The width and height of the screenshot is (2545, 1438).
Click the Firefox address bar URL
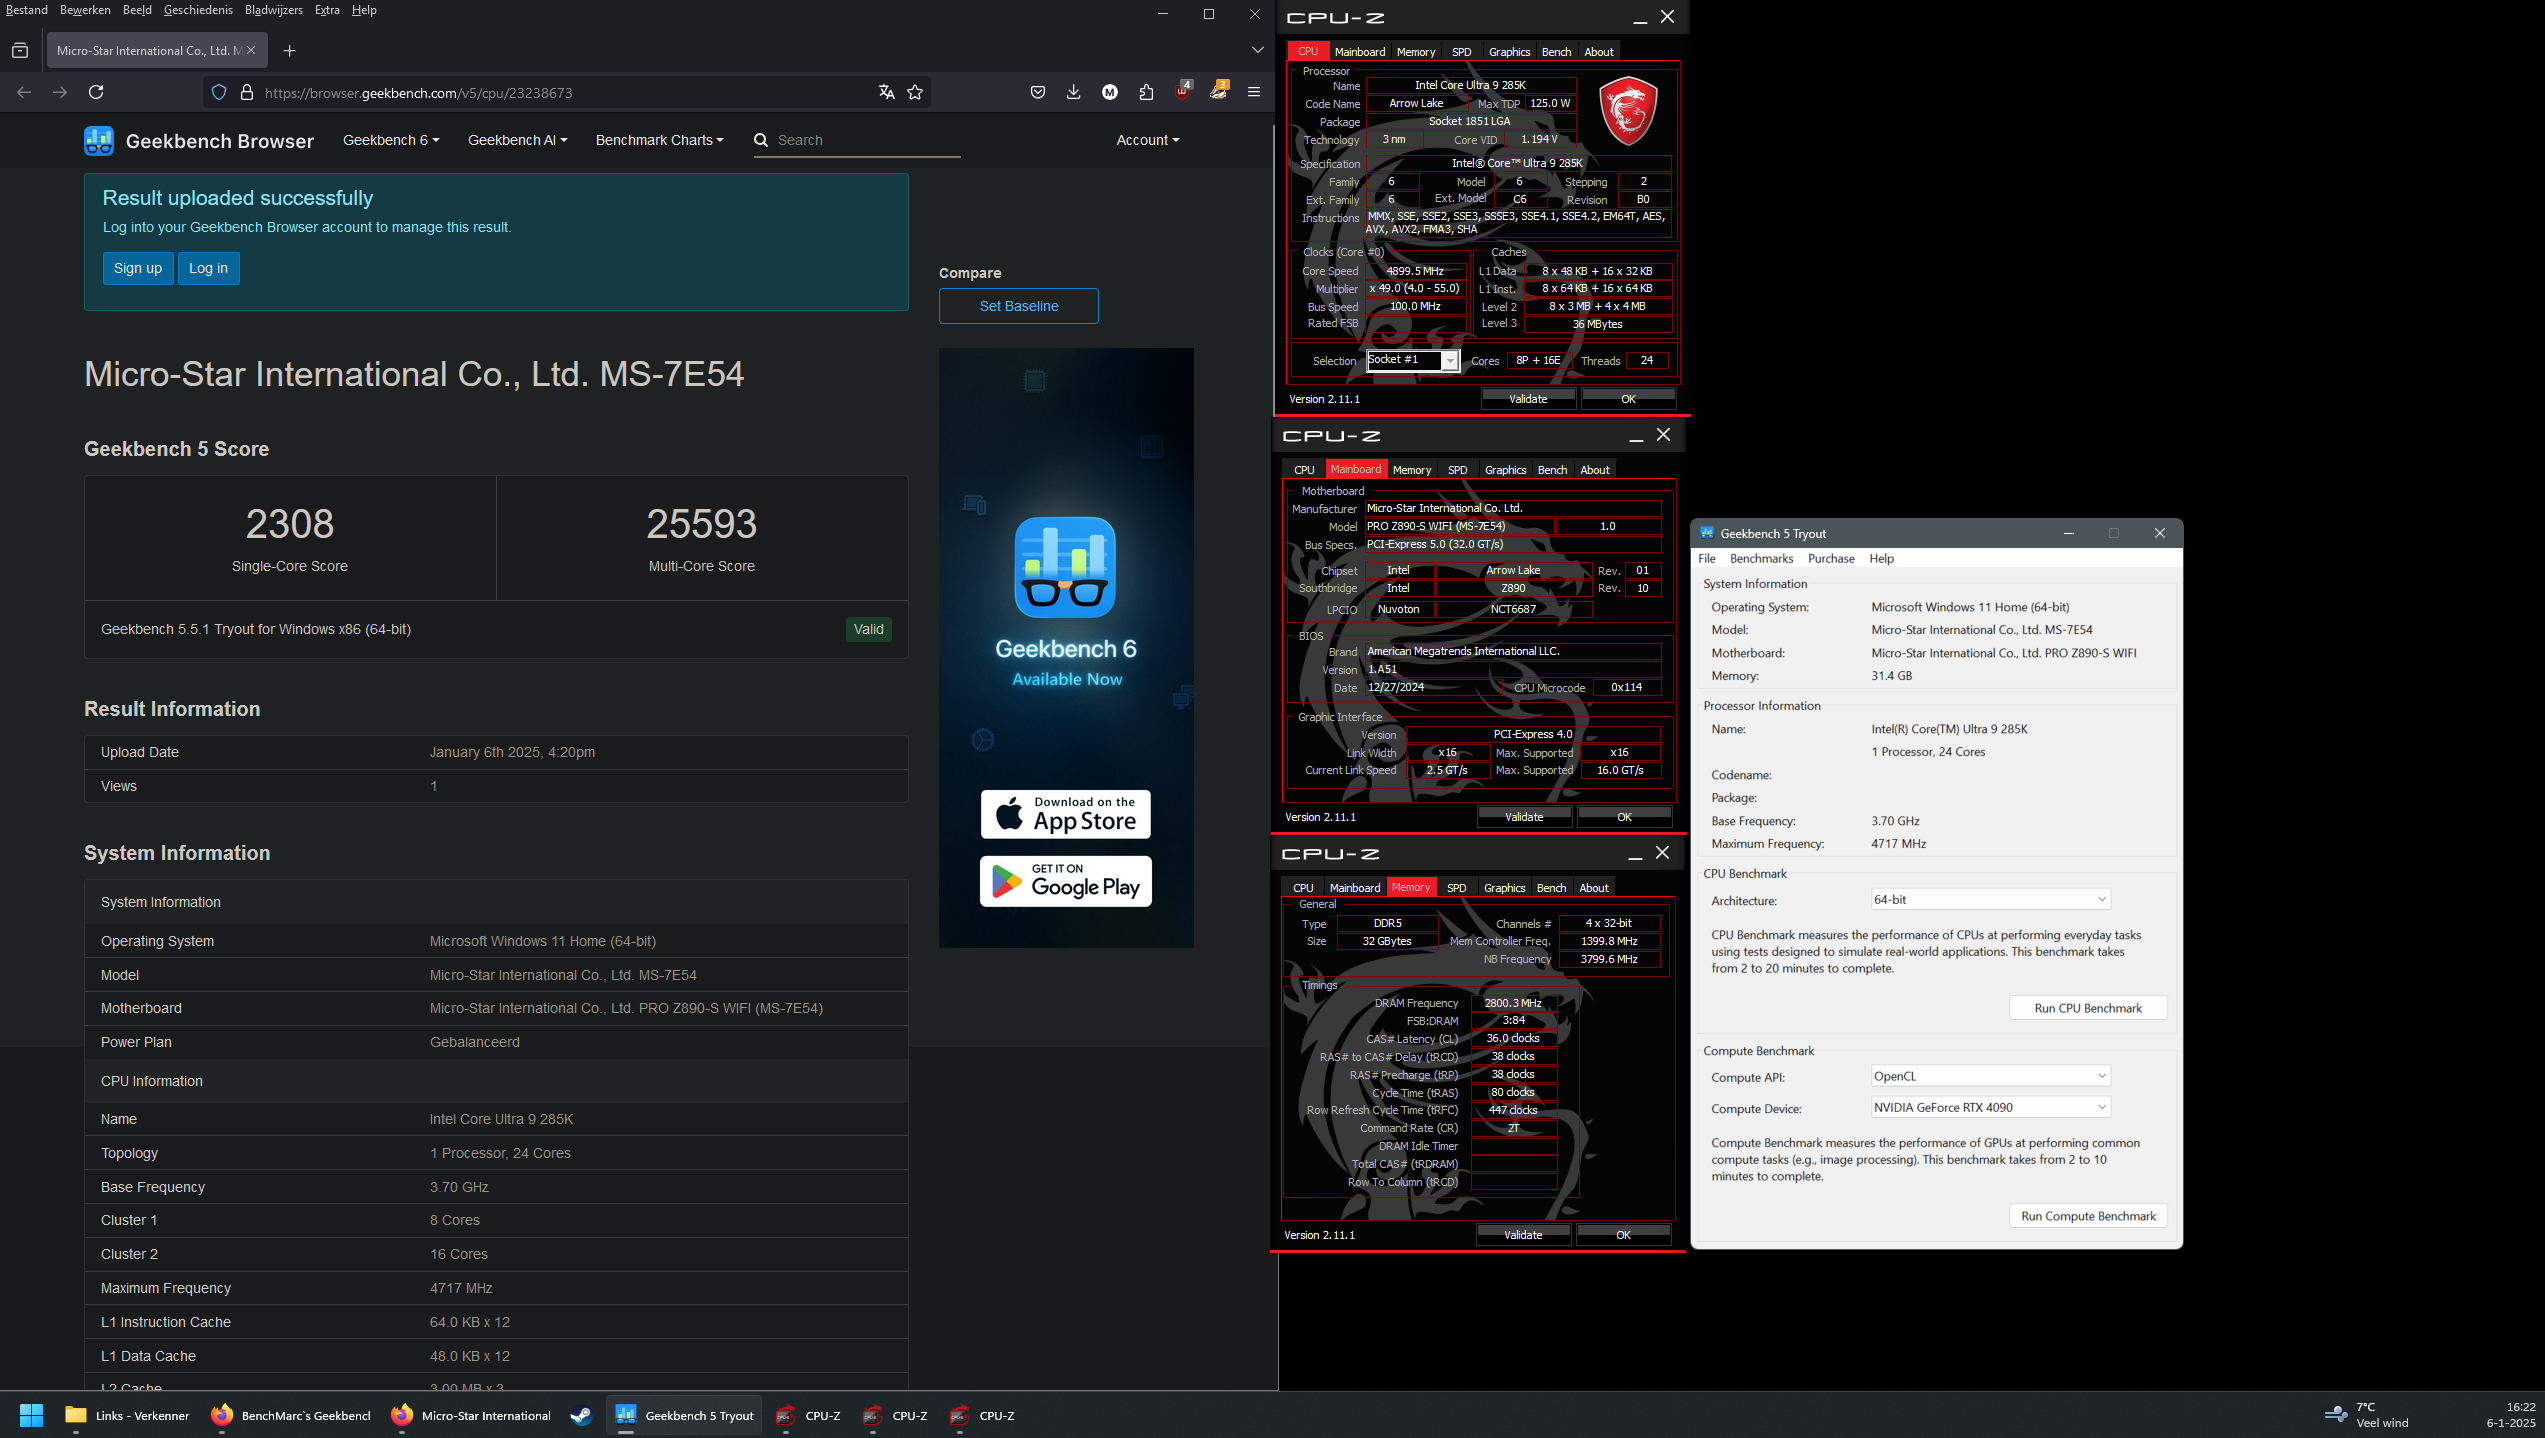[x=418, y=93]
